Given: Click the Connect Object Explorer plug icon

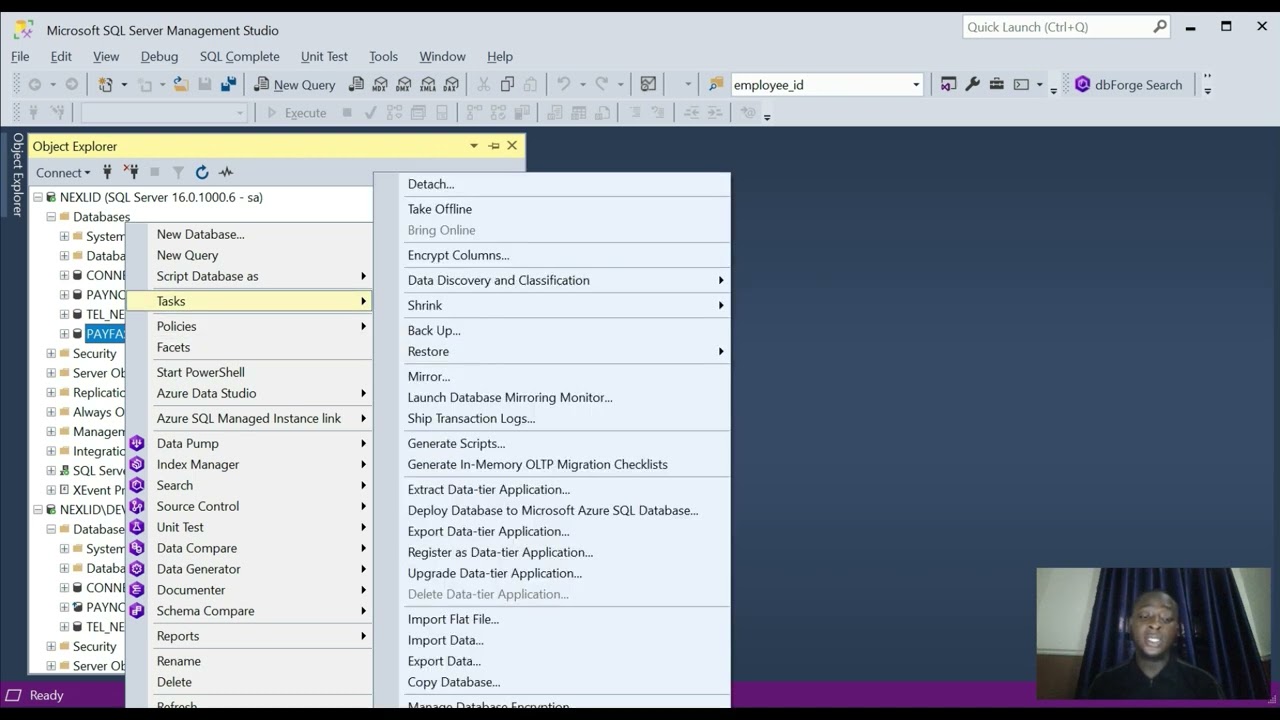Looking at the screenshot, I should [107, 172].
